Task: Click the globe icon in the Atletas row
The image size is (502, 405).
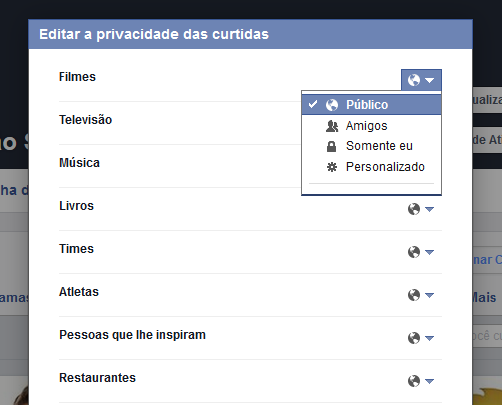Action: click(414, 295)
